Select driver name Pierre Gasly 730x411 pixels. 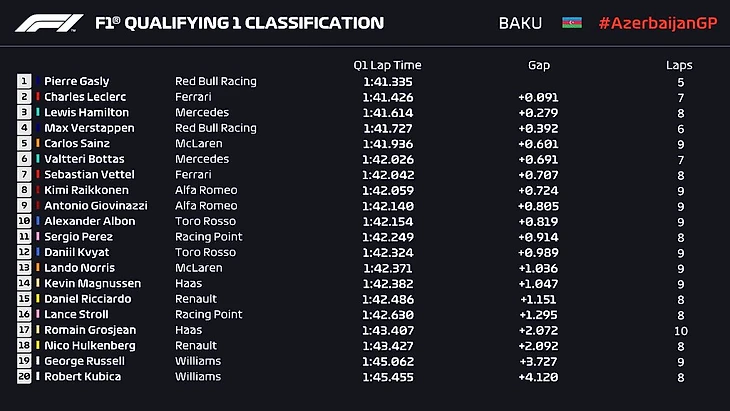(x=77, y=81)
